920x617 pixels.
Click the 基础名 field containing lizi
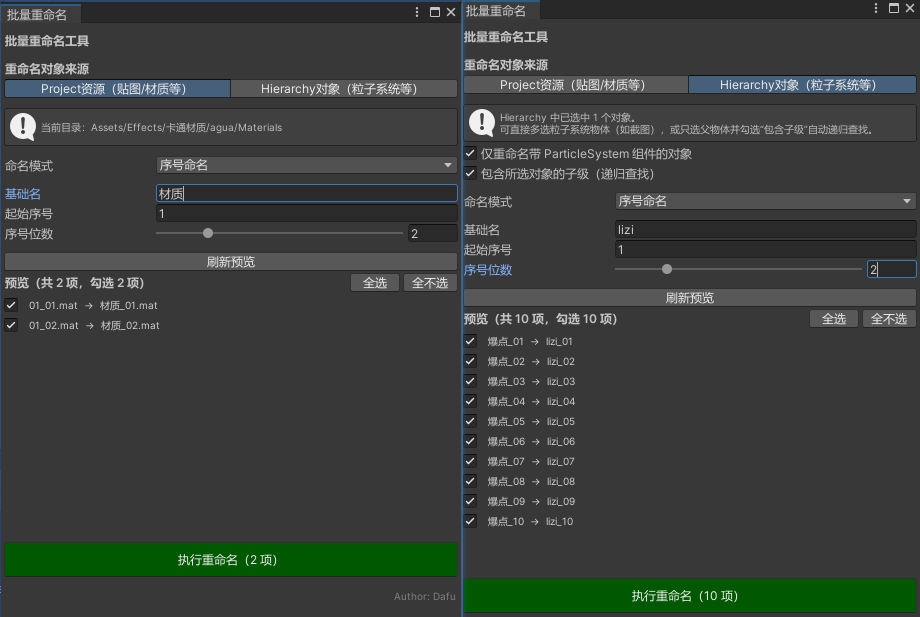tap(765, 230)
